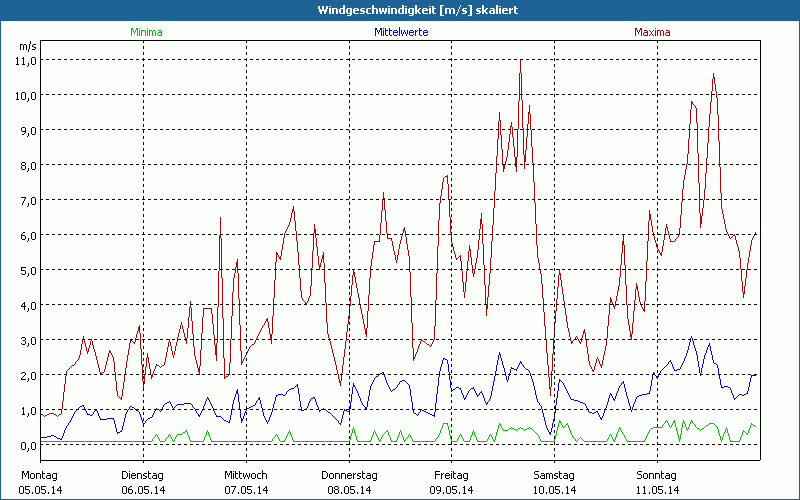
Task: Select the date 08.05.14
Action: (349, 490)
